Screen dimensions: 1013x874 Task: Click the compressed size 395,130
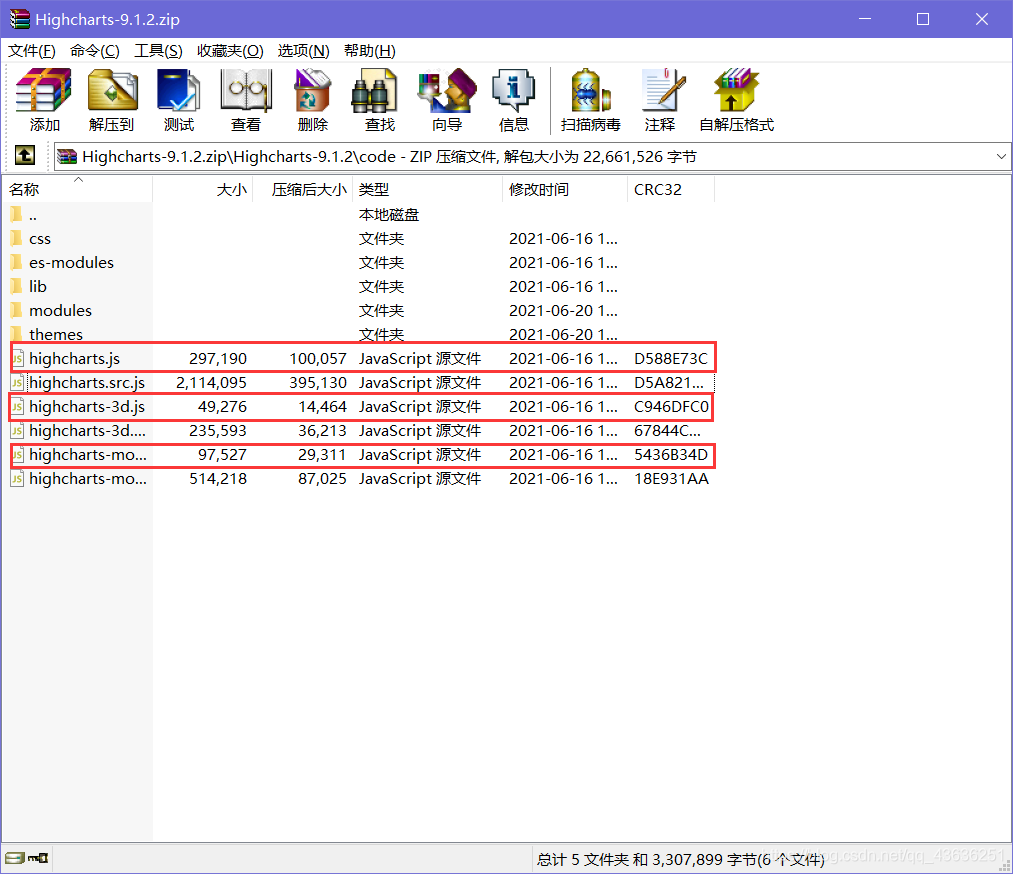pyautogui.click(x=318, y=382)
